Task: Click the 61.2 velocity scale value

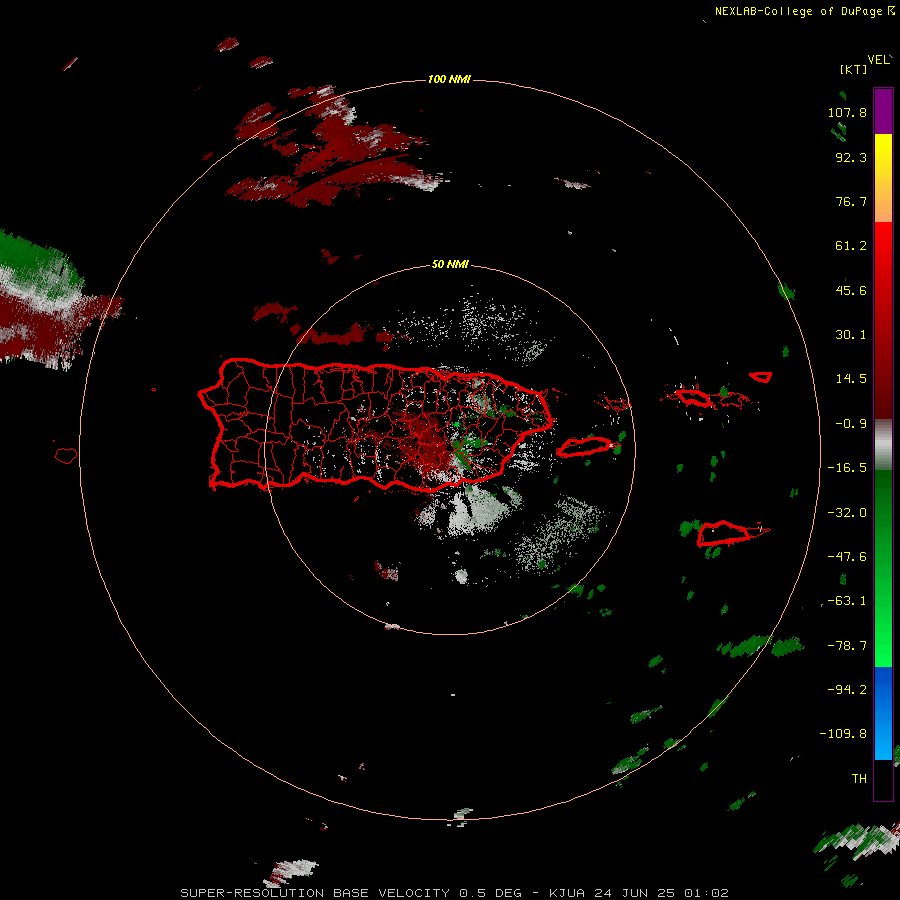Action: coord(851,246)
